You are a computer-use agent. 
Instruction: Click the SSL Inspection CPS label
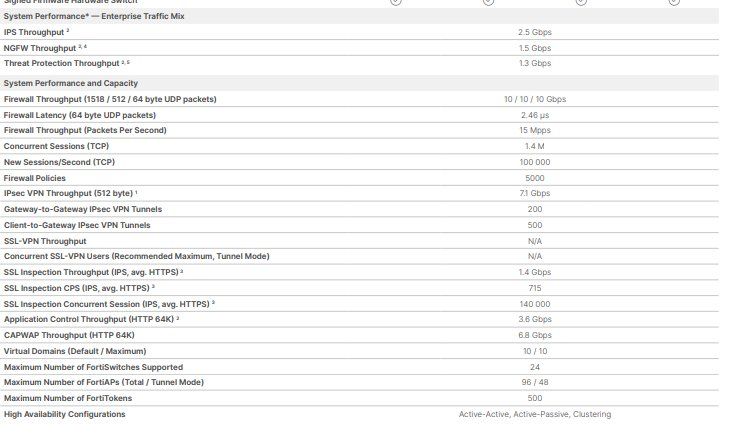(x=77, y=288)
